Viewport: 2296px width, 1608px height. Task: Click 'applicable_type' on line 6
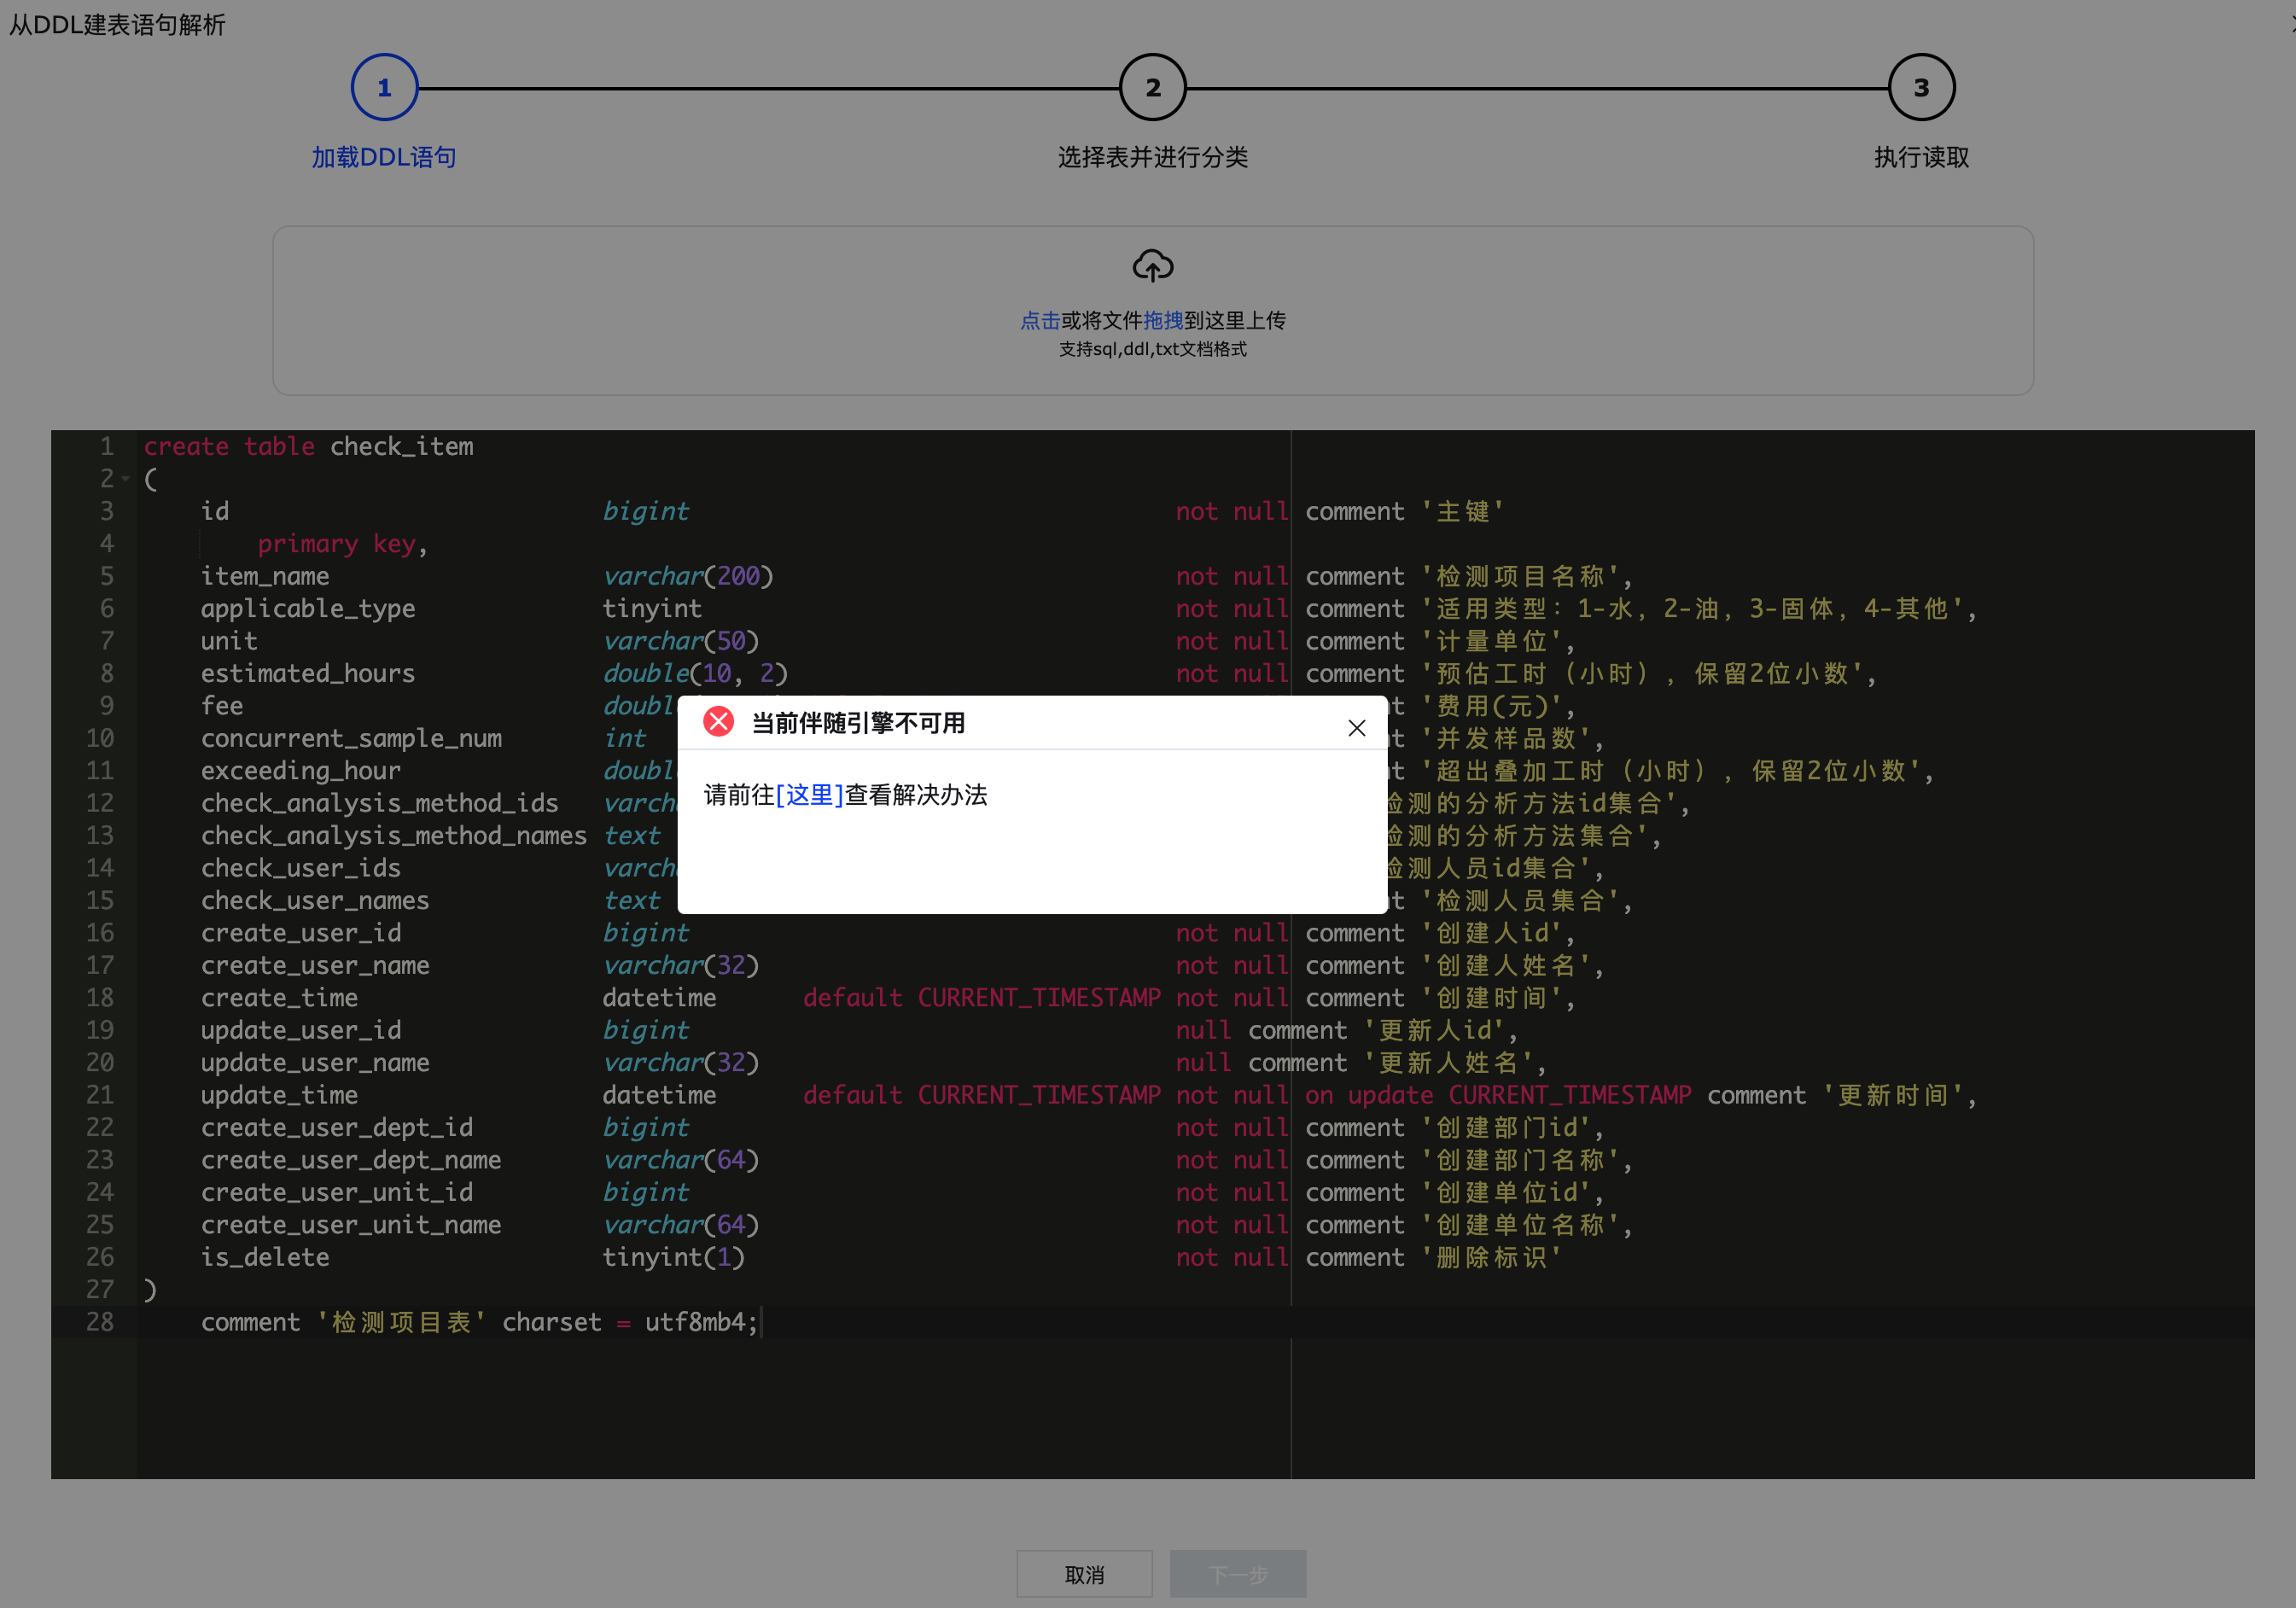coord(308,608)
